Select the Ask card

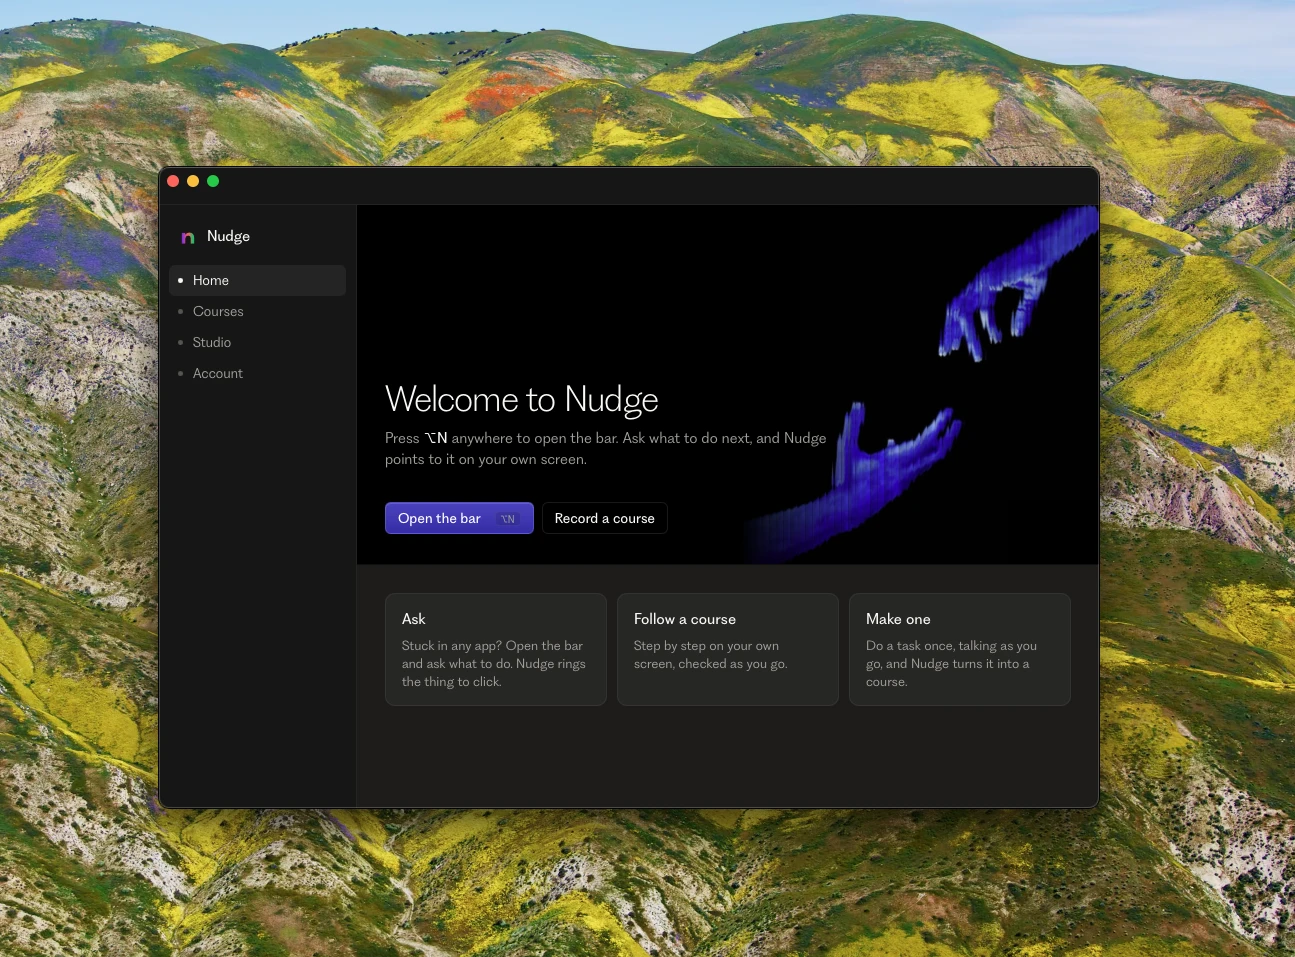coord(496,649)
